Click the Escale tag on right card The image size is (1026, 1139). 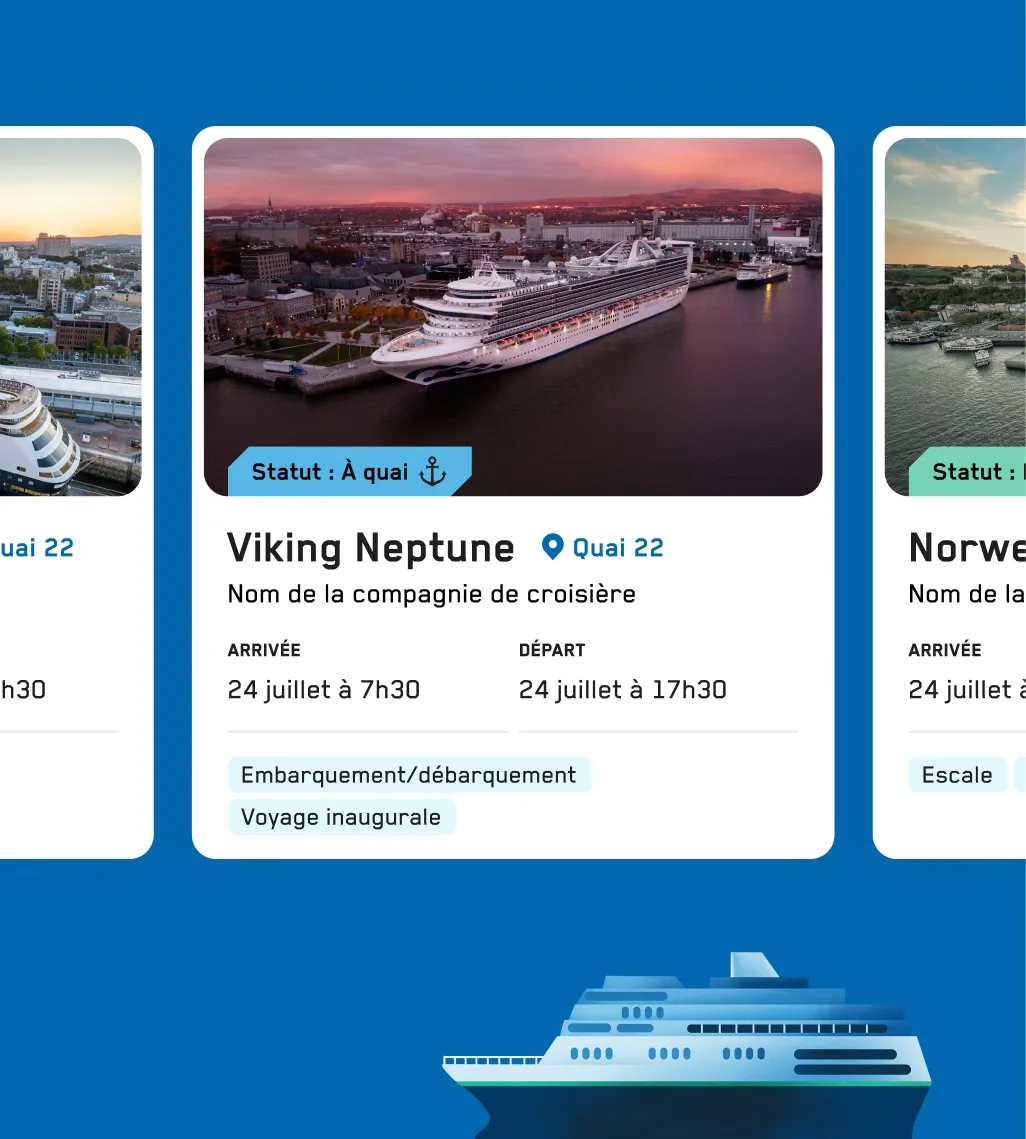click(x=957, y=775)
